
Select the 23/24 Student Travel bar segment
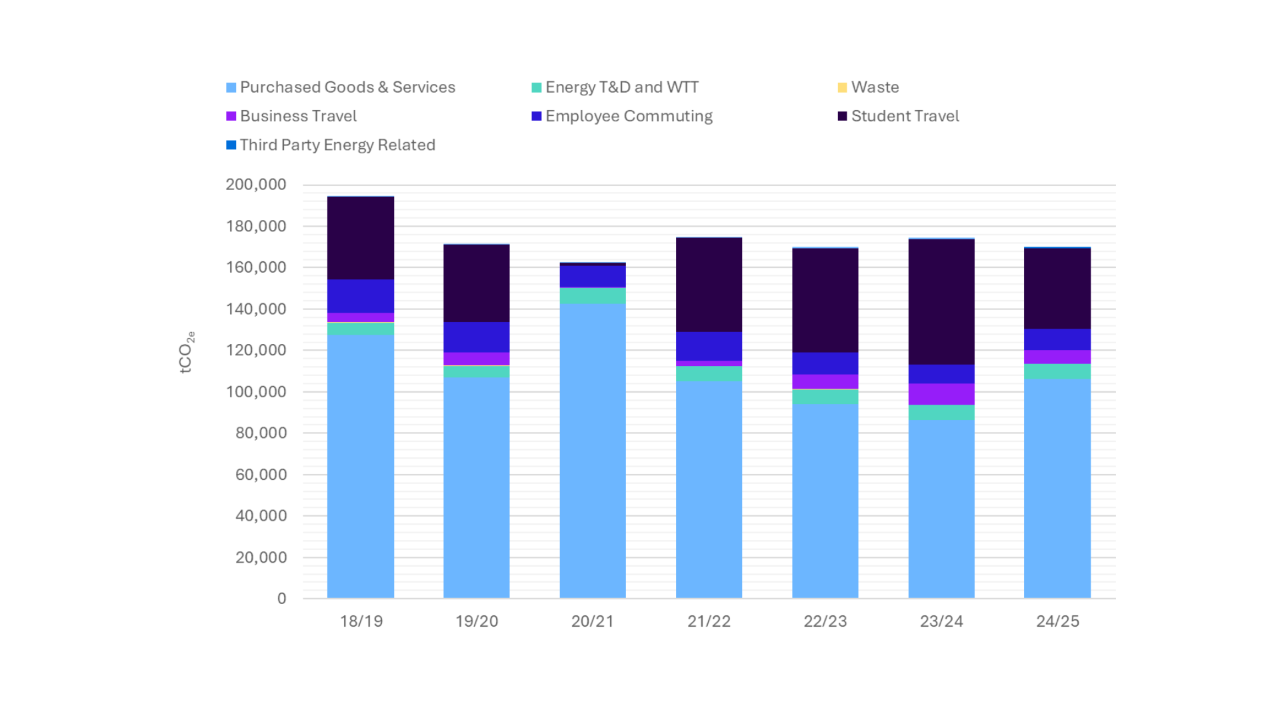(941, 302)
